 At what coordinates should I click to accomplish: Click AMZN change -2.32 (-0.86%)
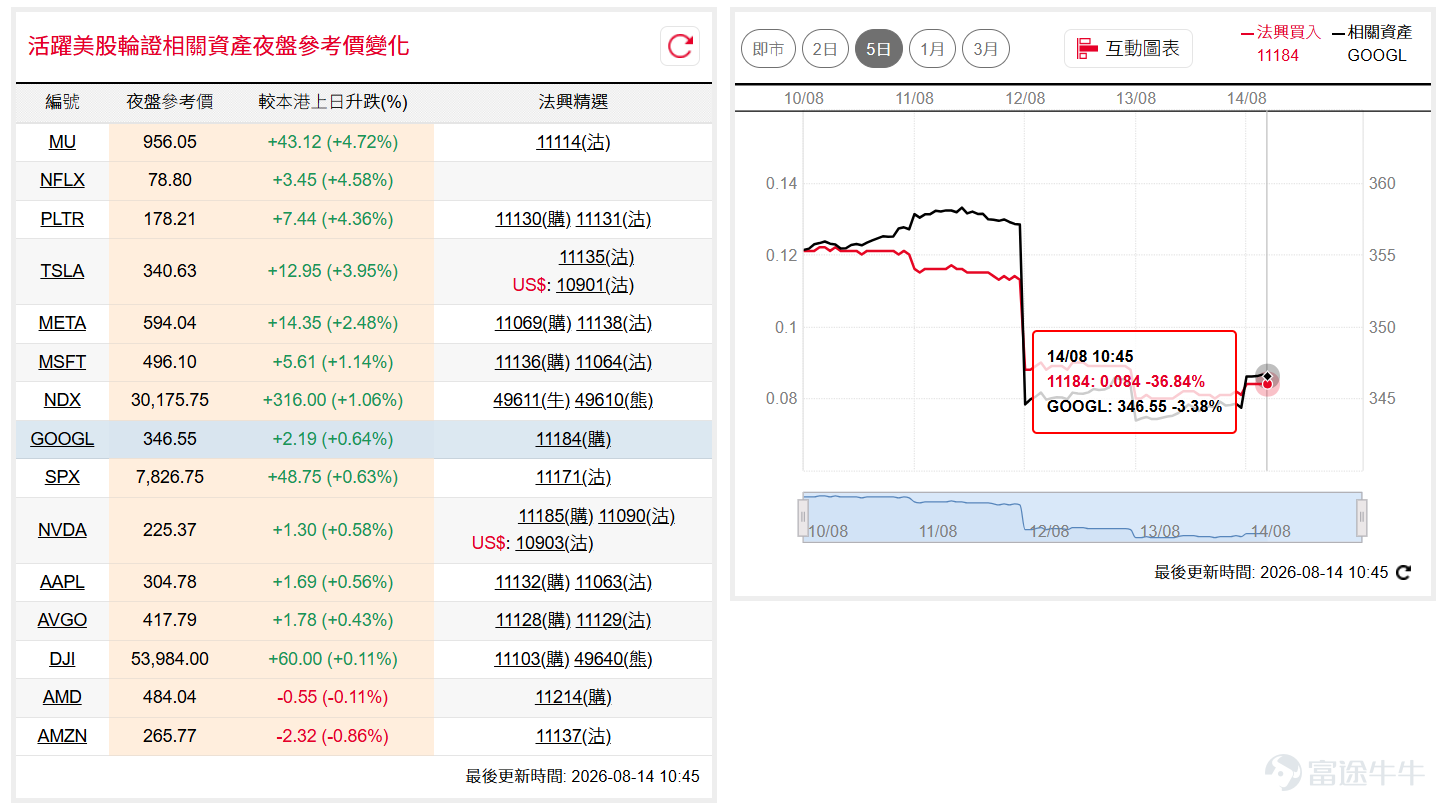point(333,736)
